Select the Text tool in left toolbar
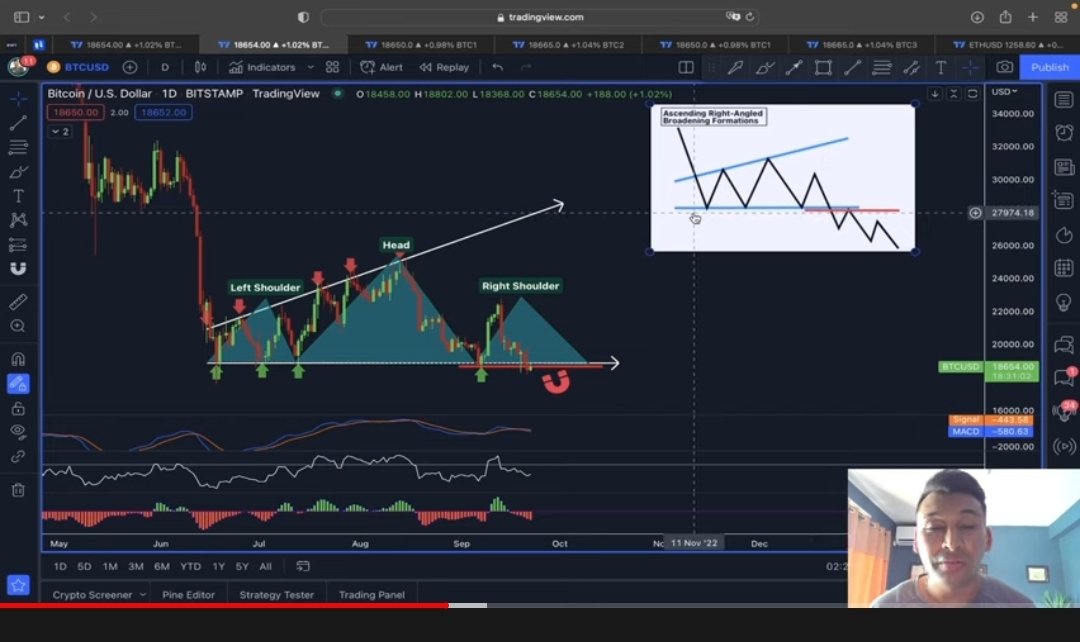 click(18, 196)
